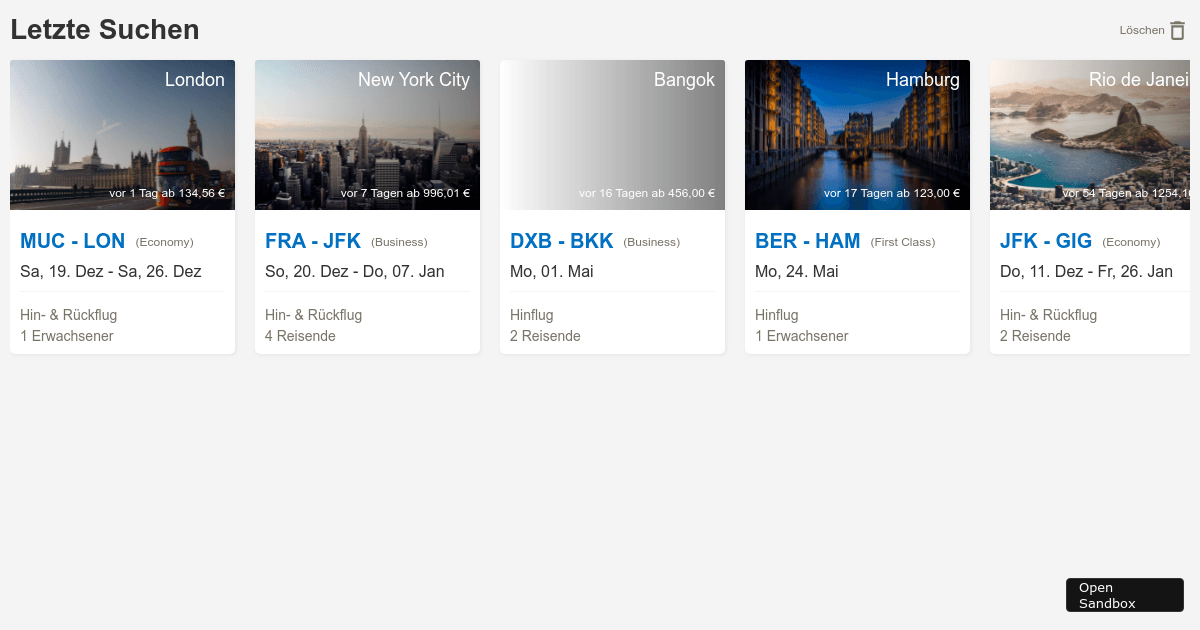The width and height of the screenshot is (1200, 630).
Task: Click the First Class label
Action: tap(903, 242)
